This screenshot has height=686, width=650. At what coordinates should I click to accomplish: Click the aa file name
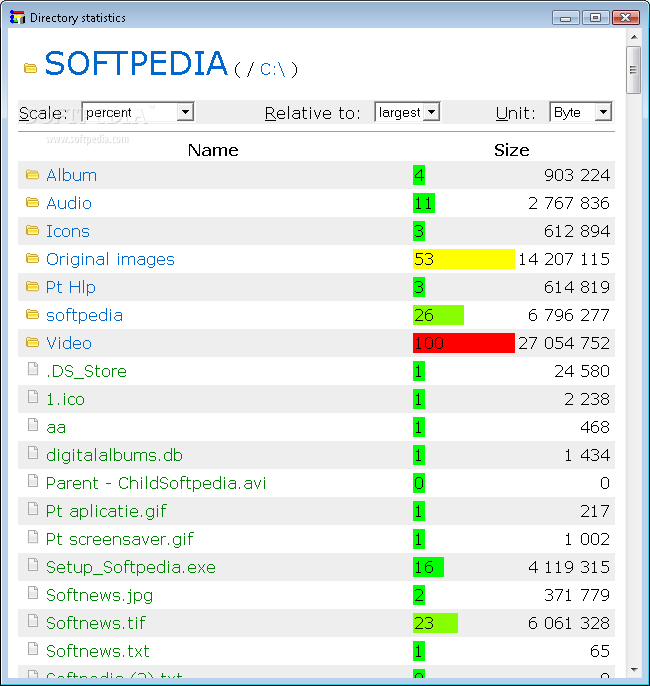click(56, 427)
